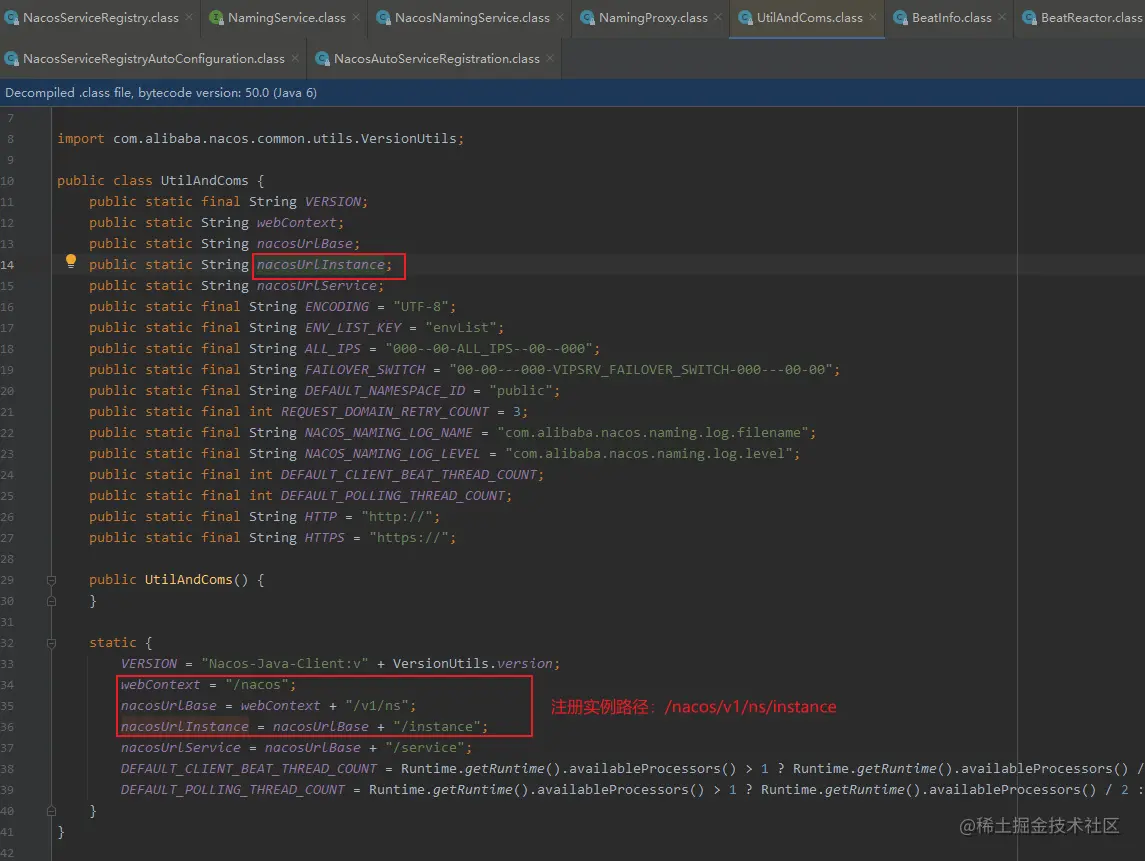The height and width of the screenshot is (861, 1145).
Task: Click VERSION assignment on line 33
Action: click(149, 664)
